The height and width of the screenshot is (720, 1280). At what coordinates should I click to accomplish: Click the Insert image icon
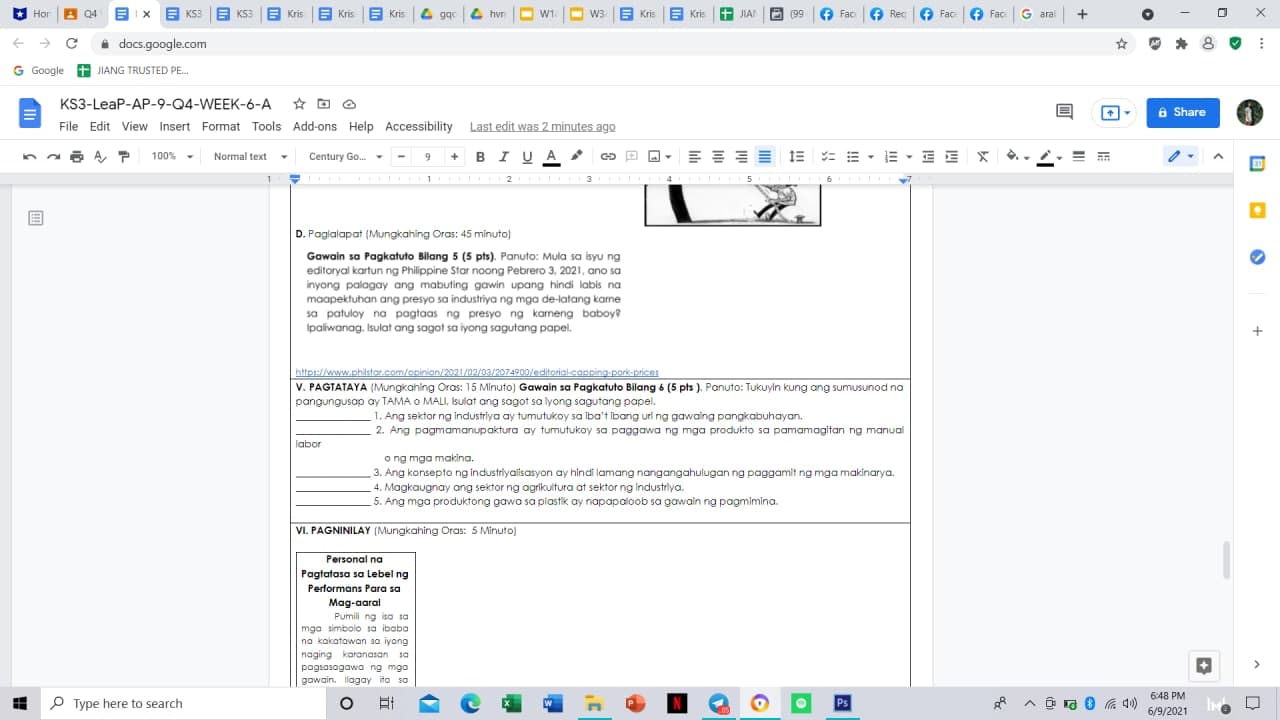coord(655,157)
